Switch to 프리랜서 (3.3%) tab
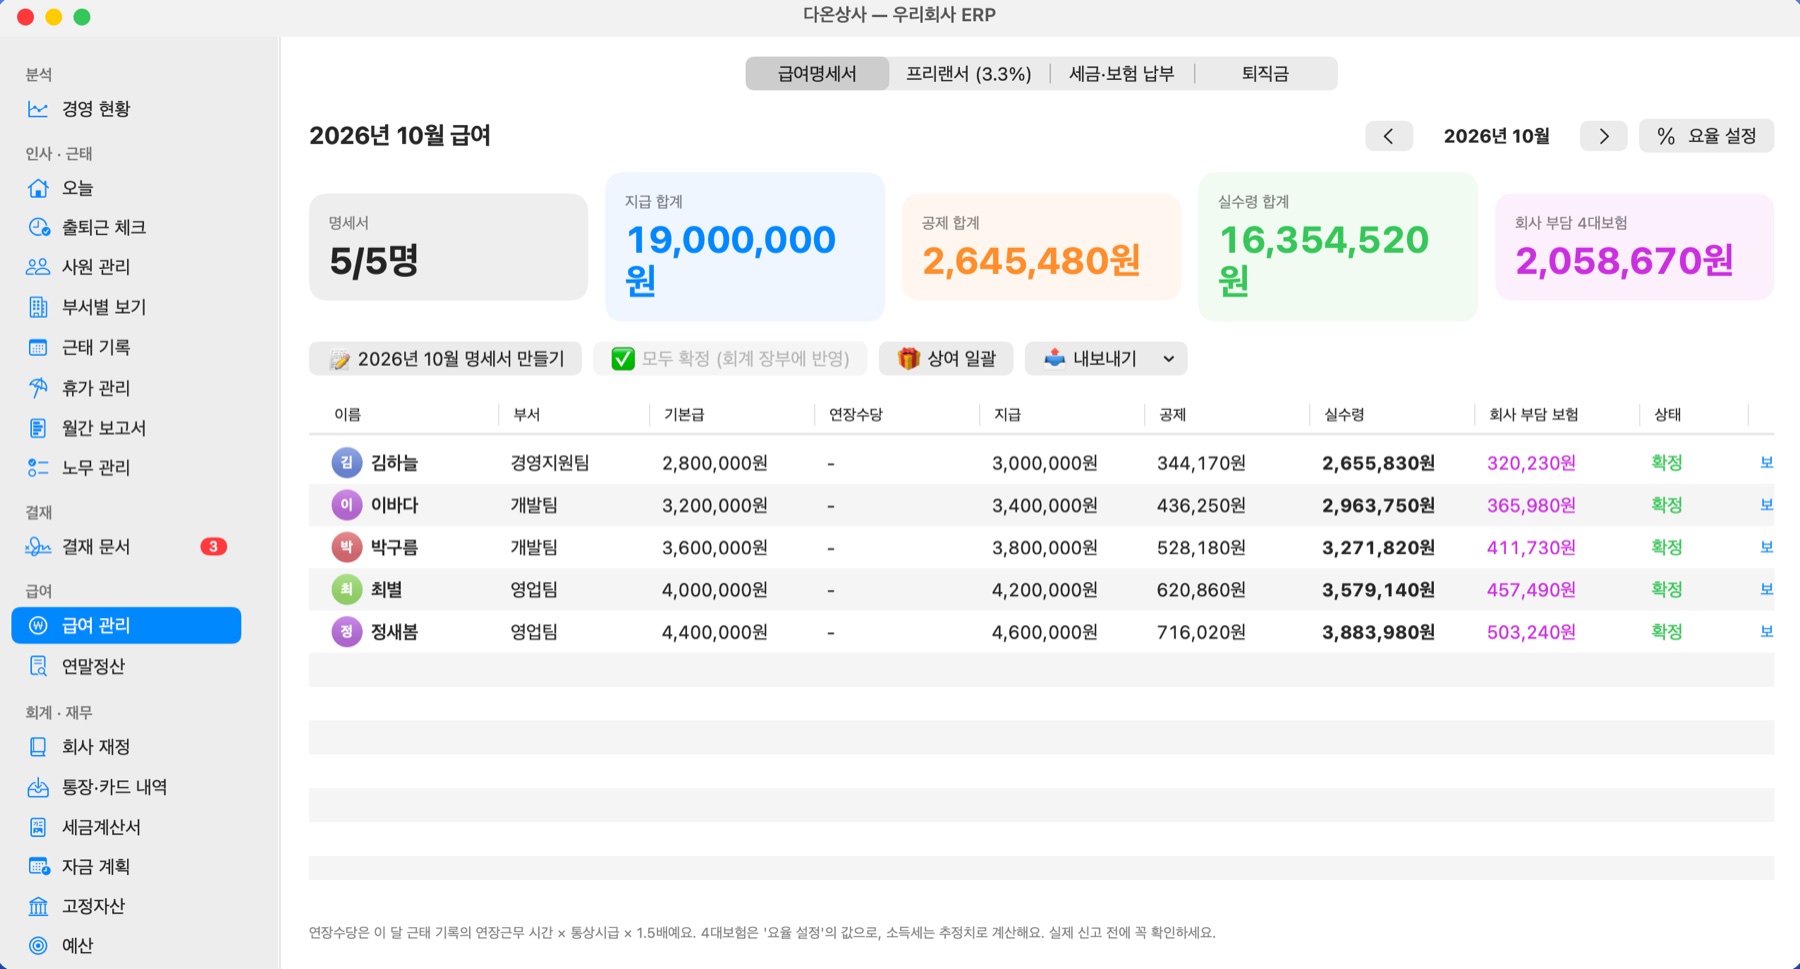Viewport: 1800px width, 969px height. (x=969, y=74)
